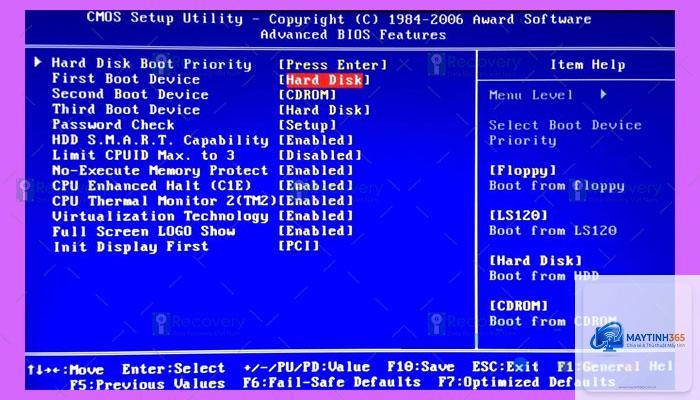Change the Password Check Setup value
The image size is (700, 400).
[x=307, y=125]
